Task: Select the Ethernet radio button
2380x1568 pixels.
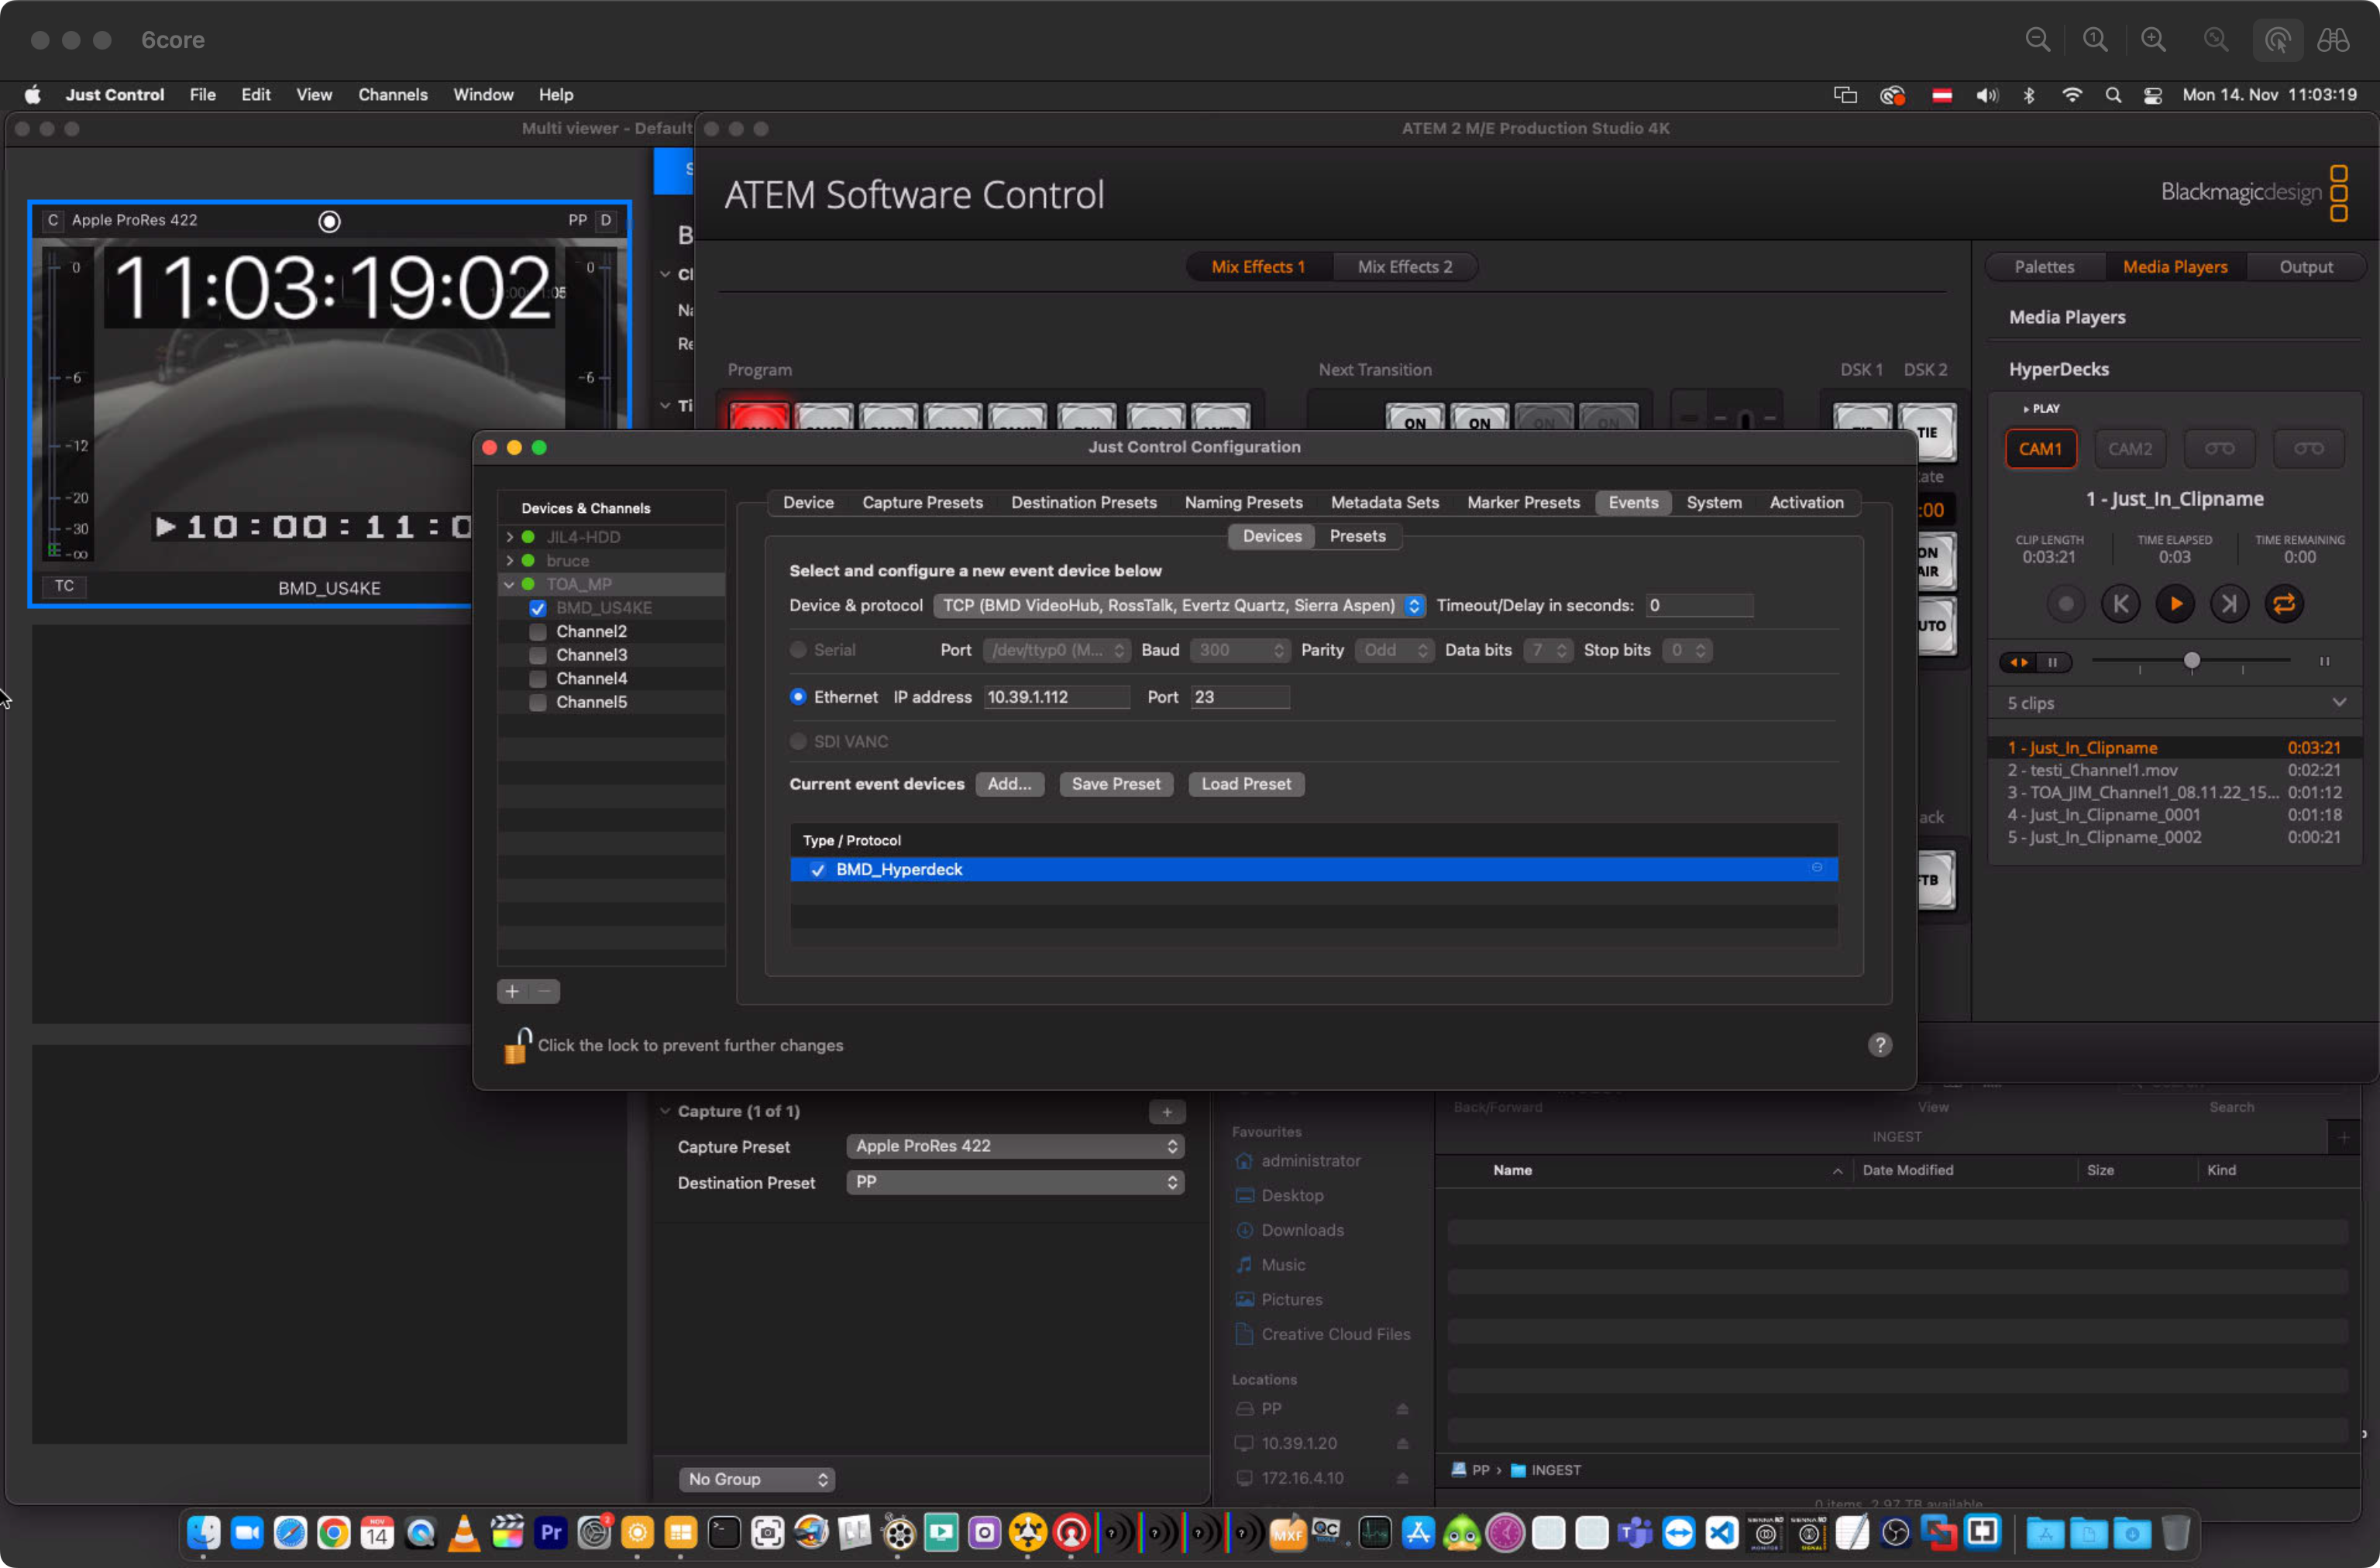Action: [x=797, y=697]
